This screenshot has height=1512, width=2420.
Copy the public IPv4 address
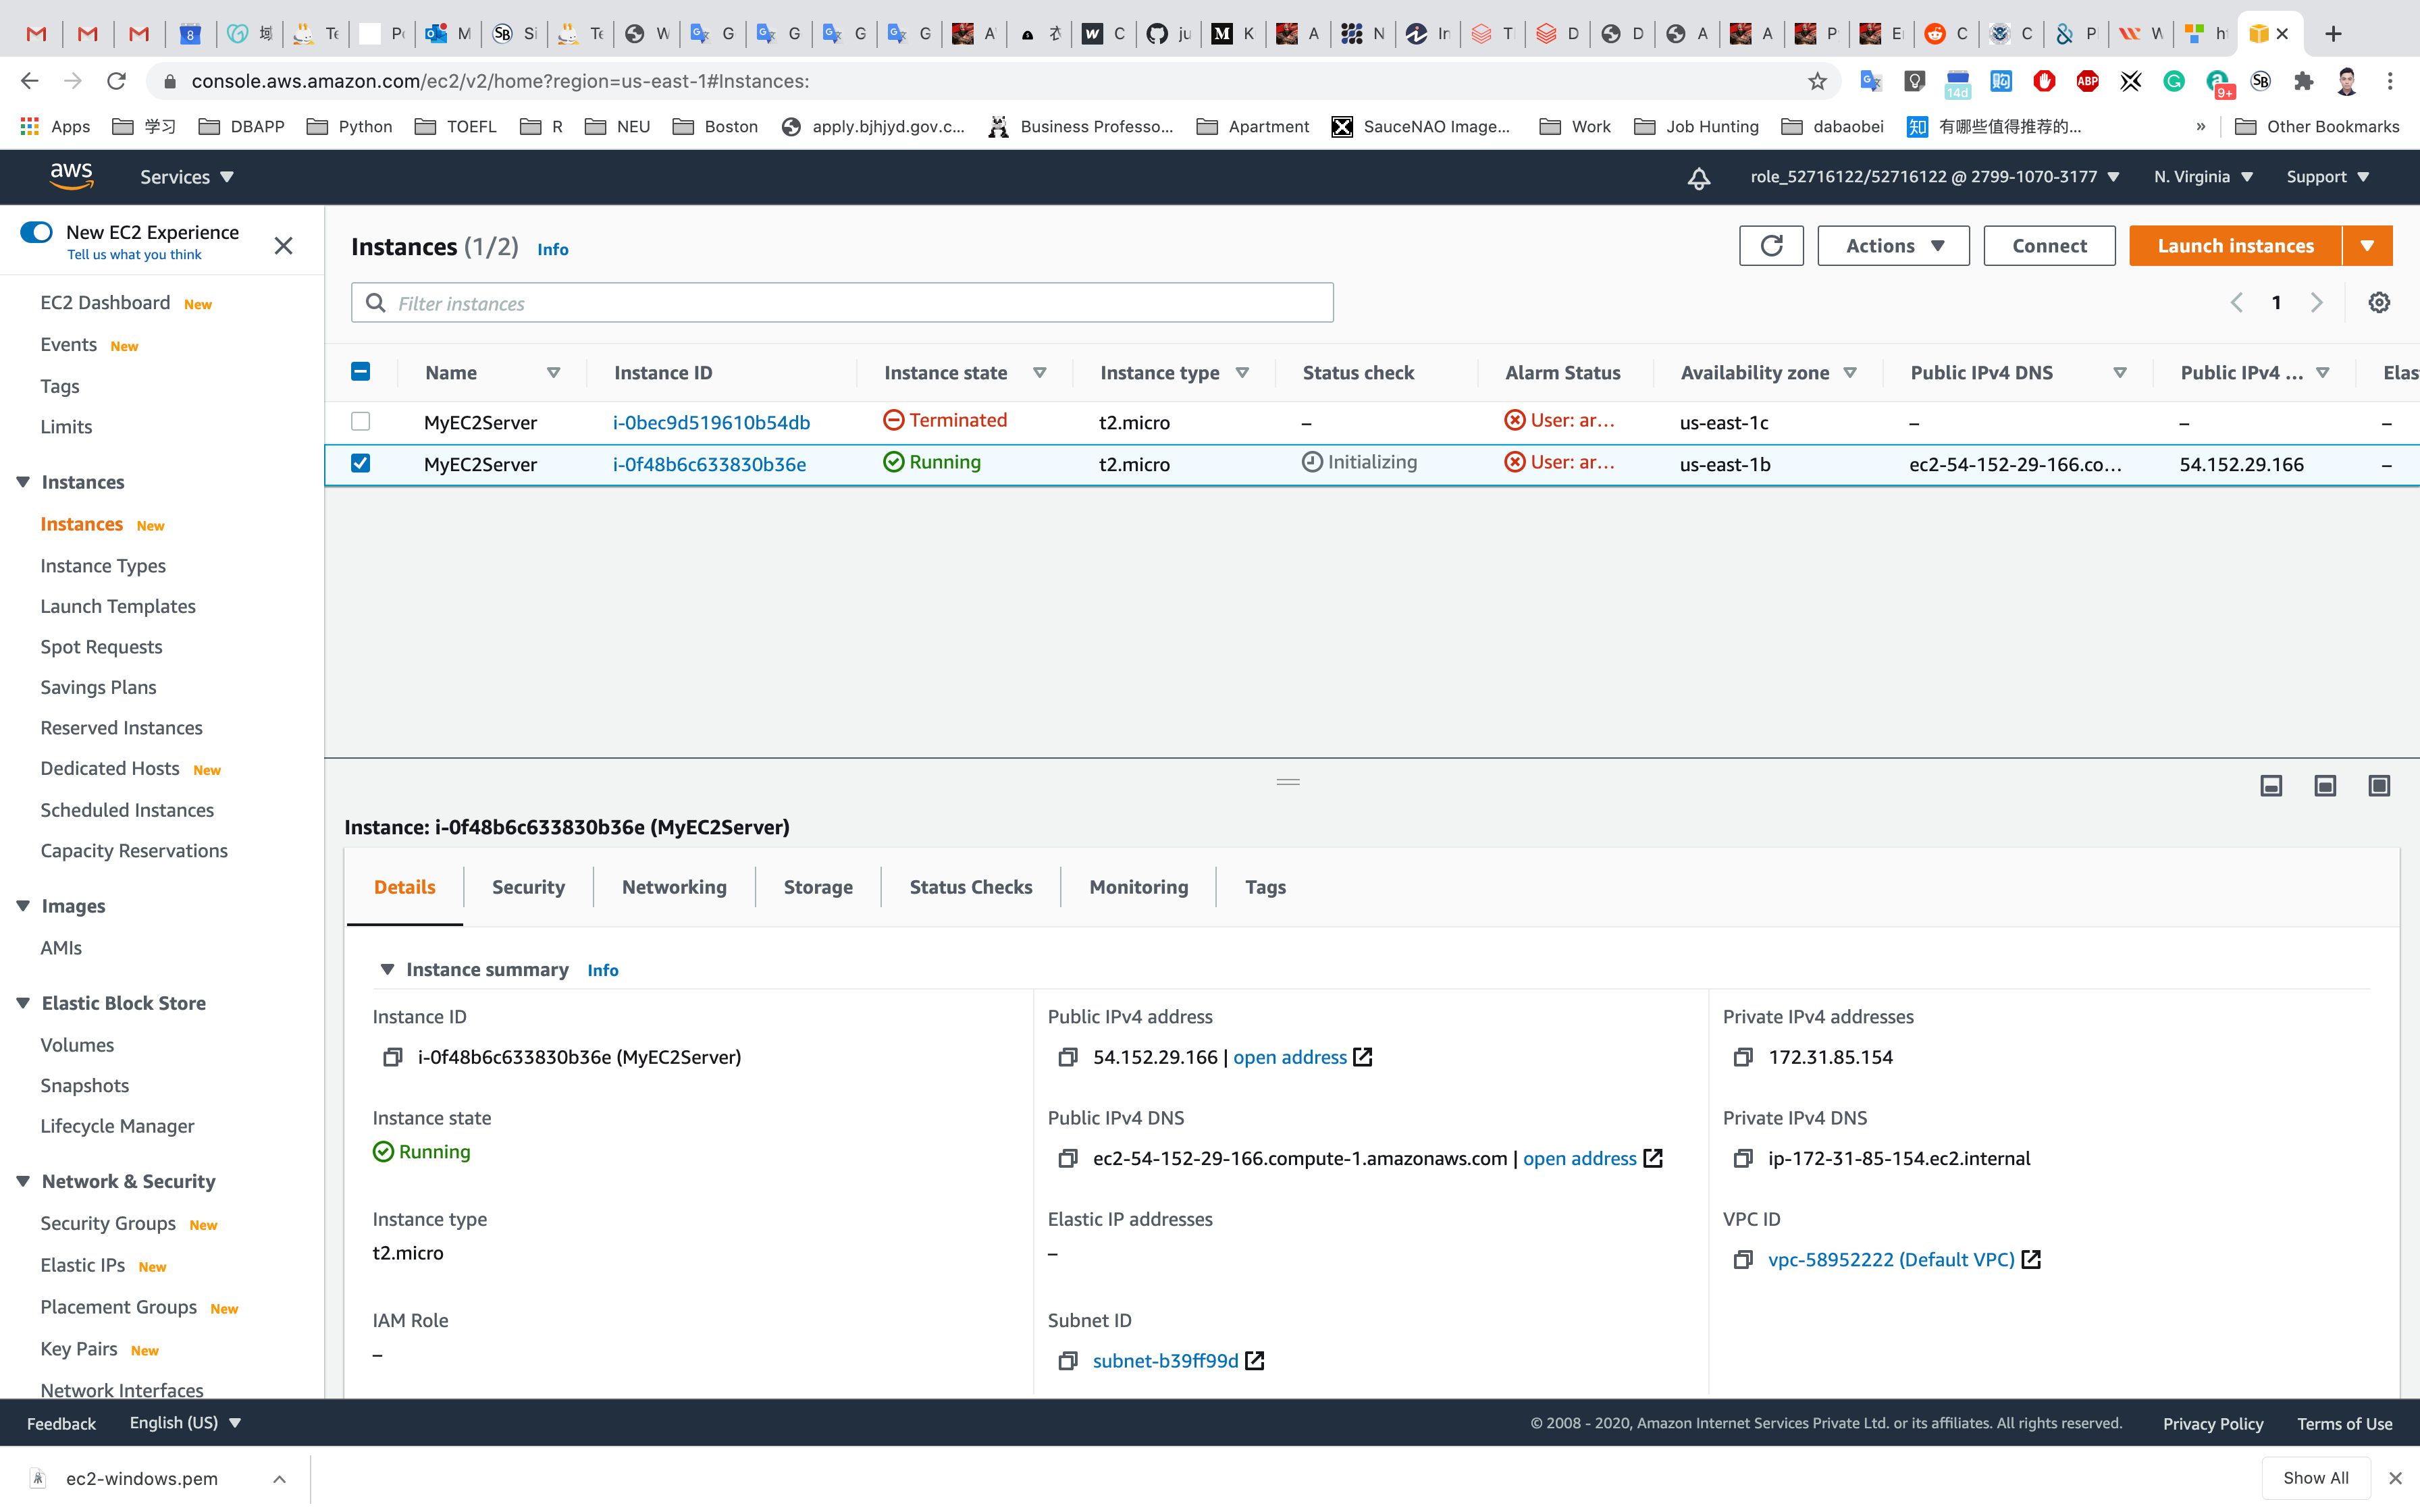coord(1067,1057)
